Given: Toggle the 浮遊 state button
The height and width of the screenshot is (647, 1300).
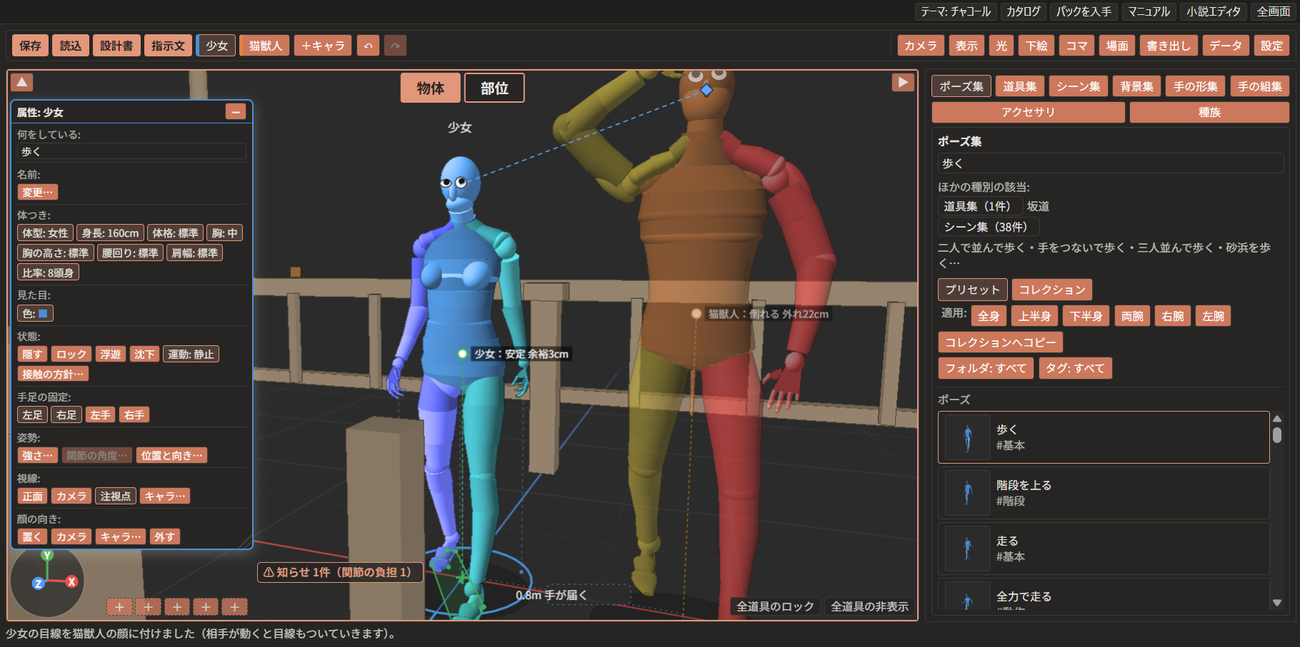Looking at the screenshot, I should pos(110,354).
